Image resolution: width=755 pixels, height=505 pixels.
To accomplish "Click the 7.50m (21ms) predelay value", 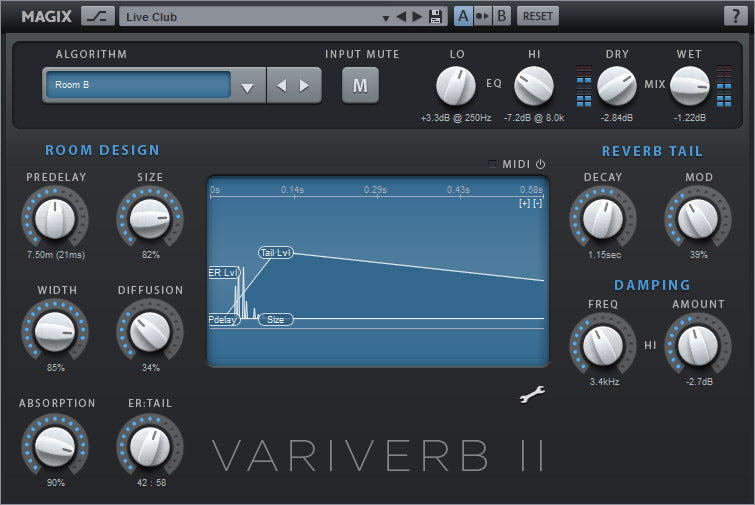I will (56, 255).
